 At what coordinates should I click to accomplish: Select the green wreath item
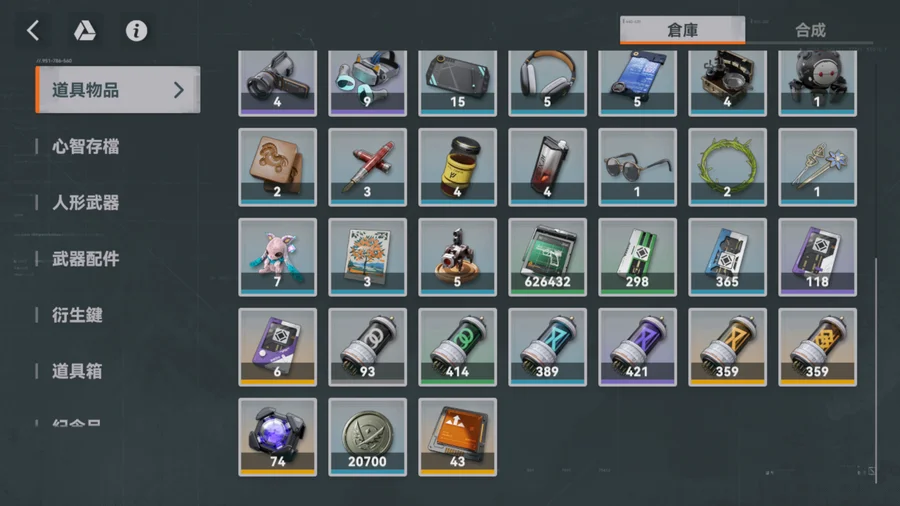[x=727, y=167]
